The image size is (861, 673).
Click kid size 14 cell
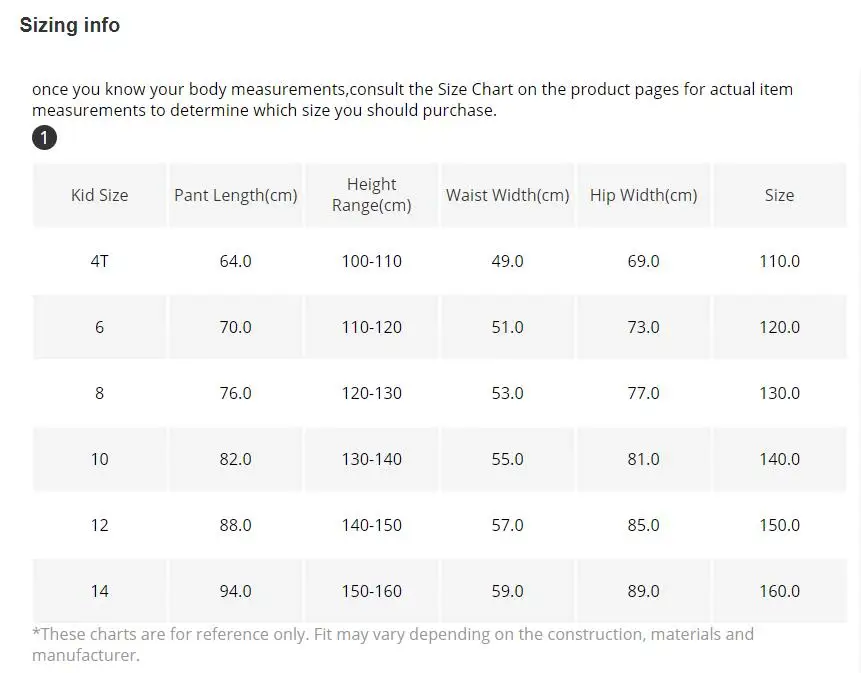pyautogui.click(x=99, y=591)
